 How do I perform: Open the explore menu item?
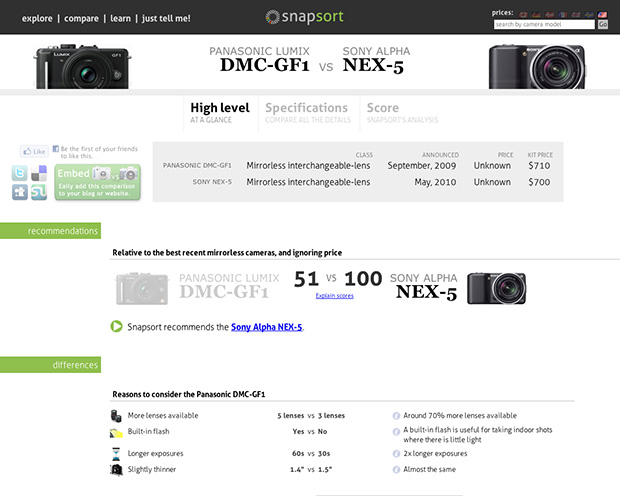(x=37, y=18)
